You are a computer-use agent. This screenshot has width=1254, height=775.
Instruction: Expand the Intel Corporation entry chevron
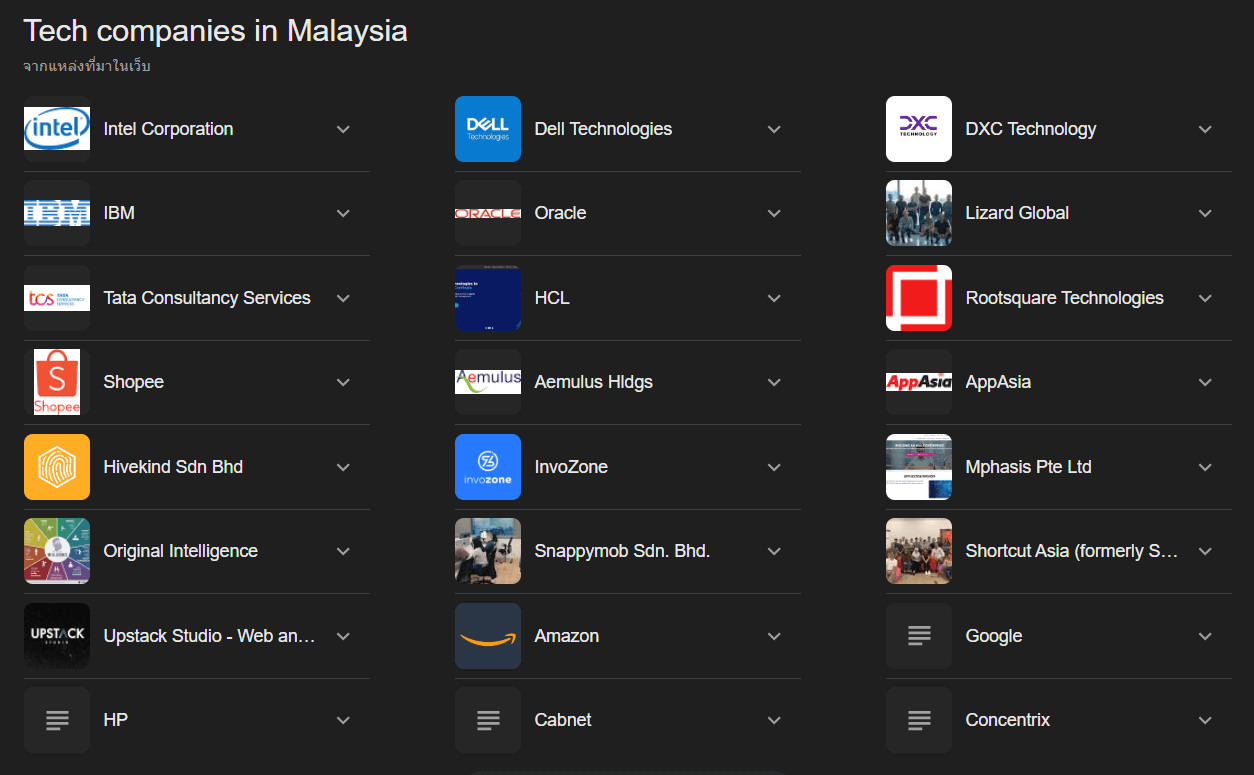343,129
